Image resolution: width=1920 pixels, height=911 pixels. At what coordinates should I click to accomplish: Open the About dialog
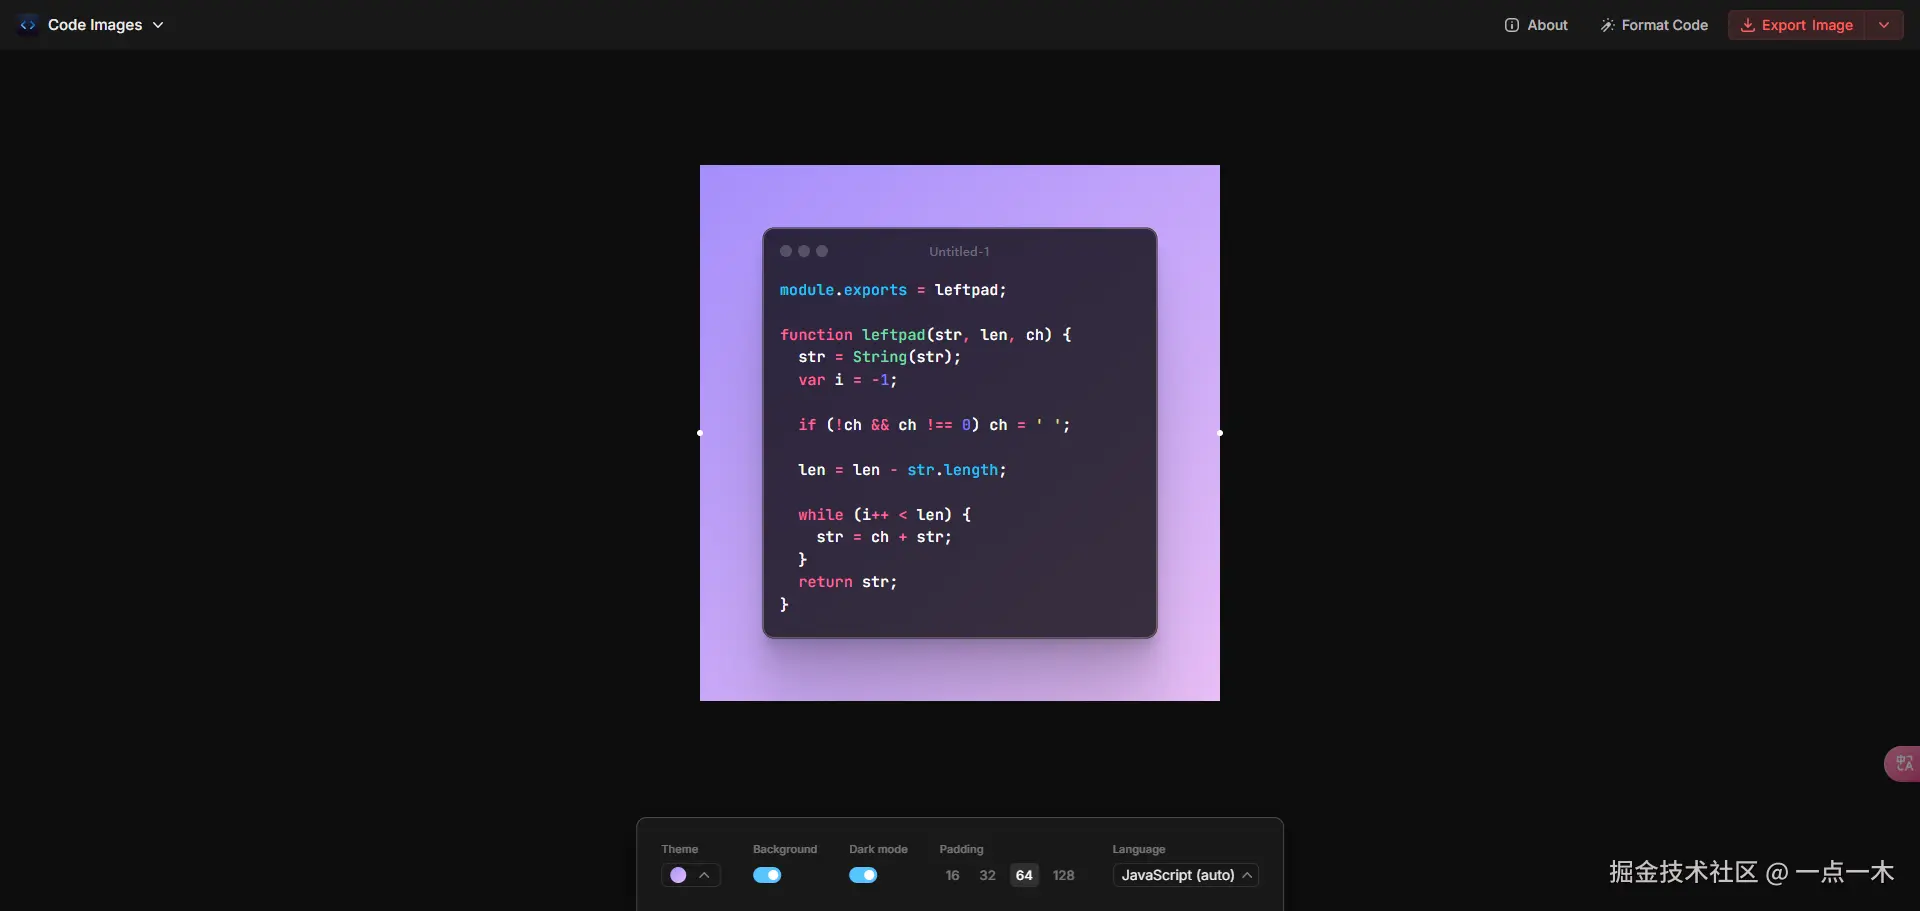click(1537, 25)
